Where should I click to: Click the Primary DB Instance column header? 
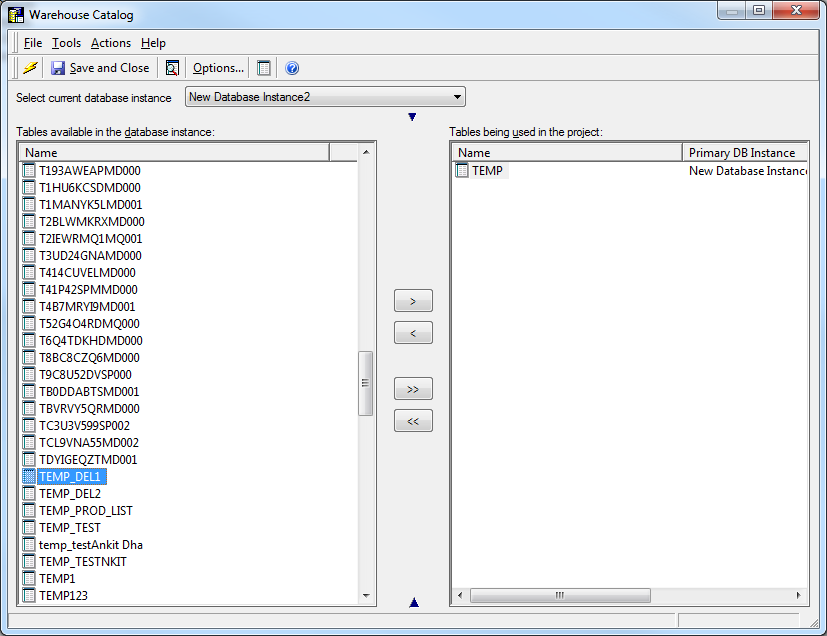pos(745,153)
